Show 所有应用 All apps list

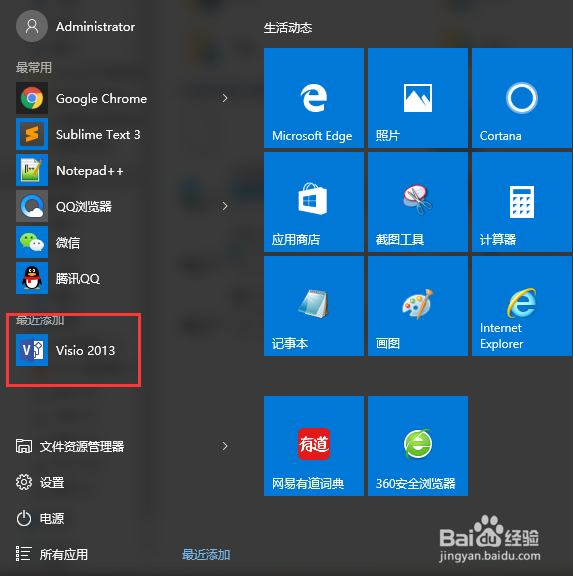[x=52, y=554]
